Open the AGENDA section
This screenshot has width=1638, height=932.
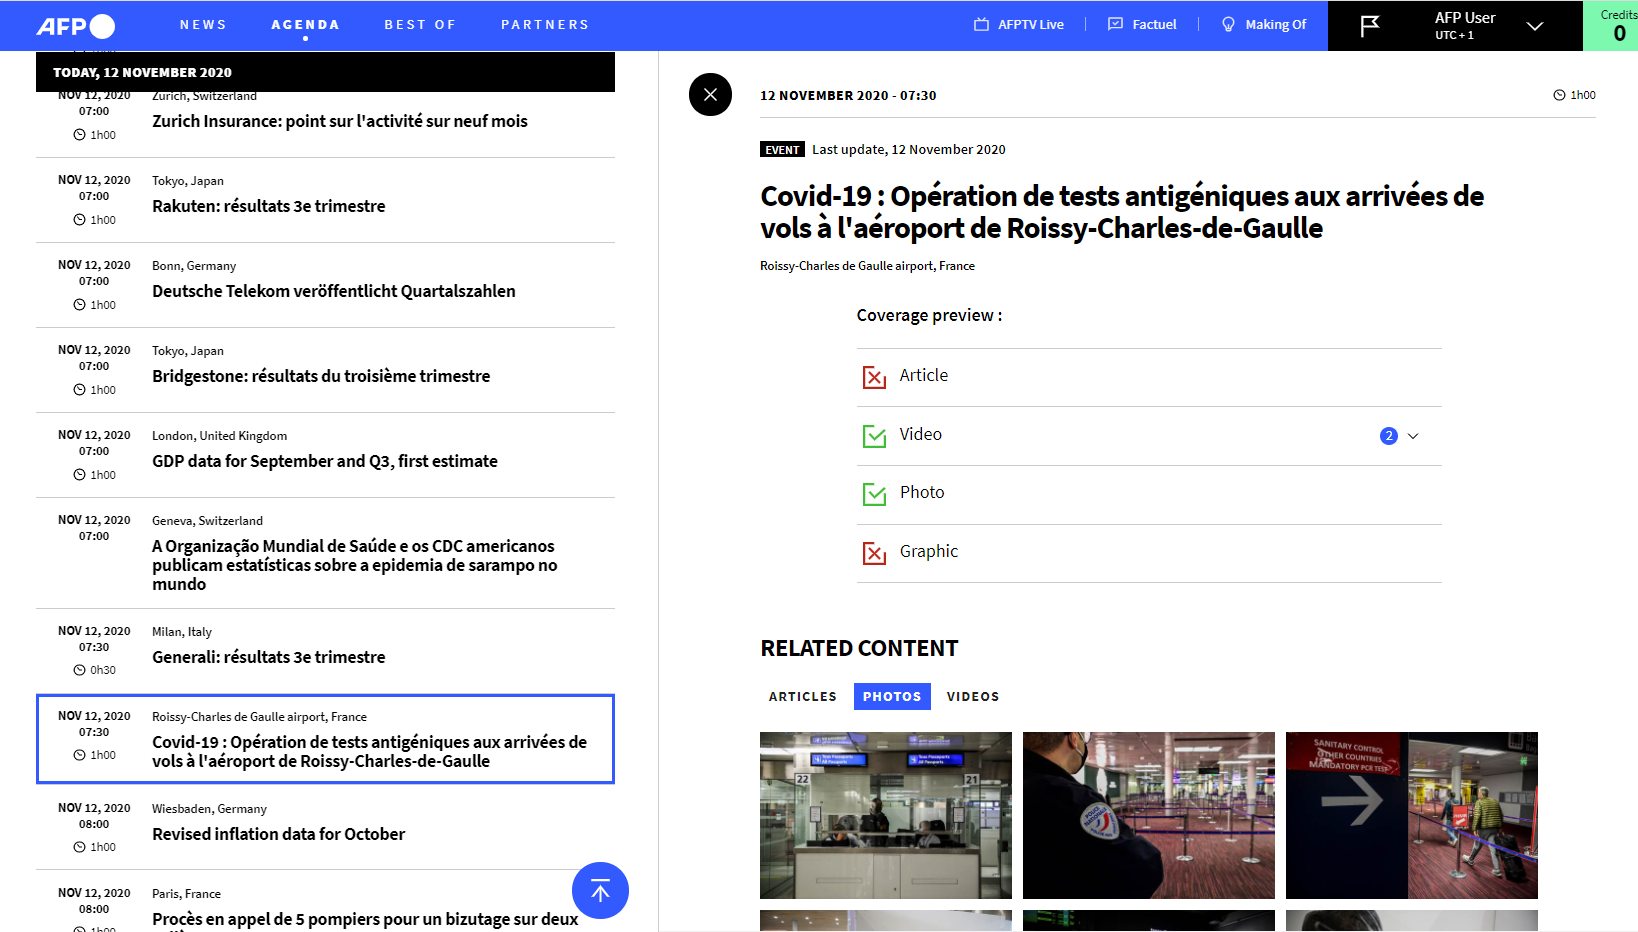[305, 25]
